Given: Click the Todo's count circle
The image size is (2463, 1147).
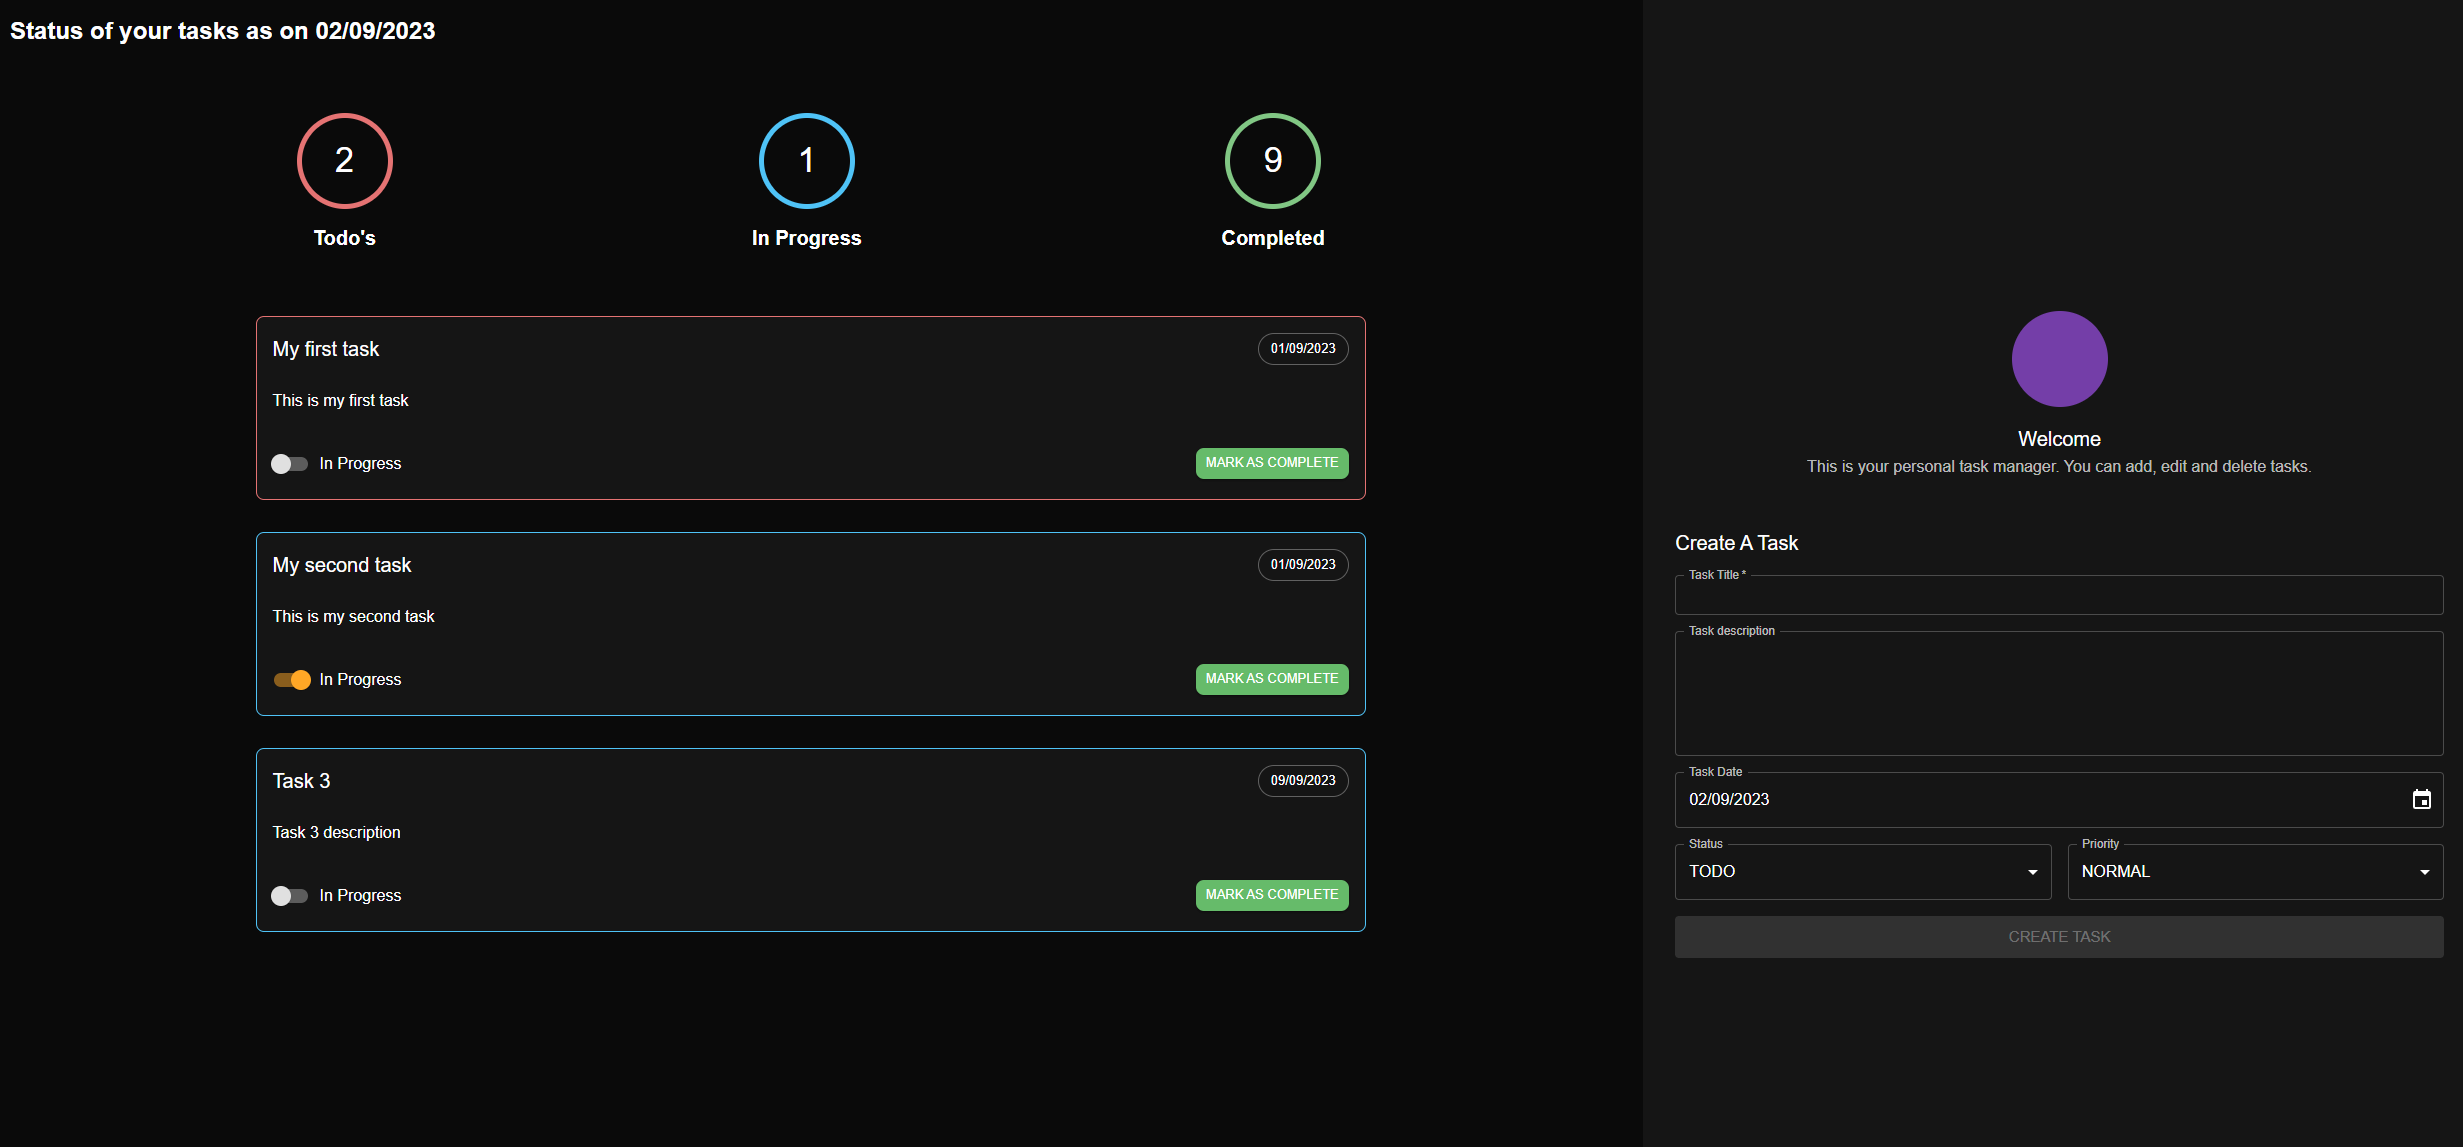Looking at the screenshot, I should coord(344,161).
